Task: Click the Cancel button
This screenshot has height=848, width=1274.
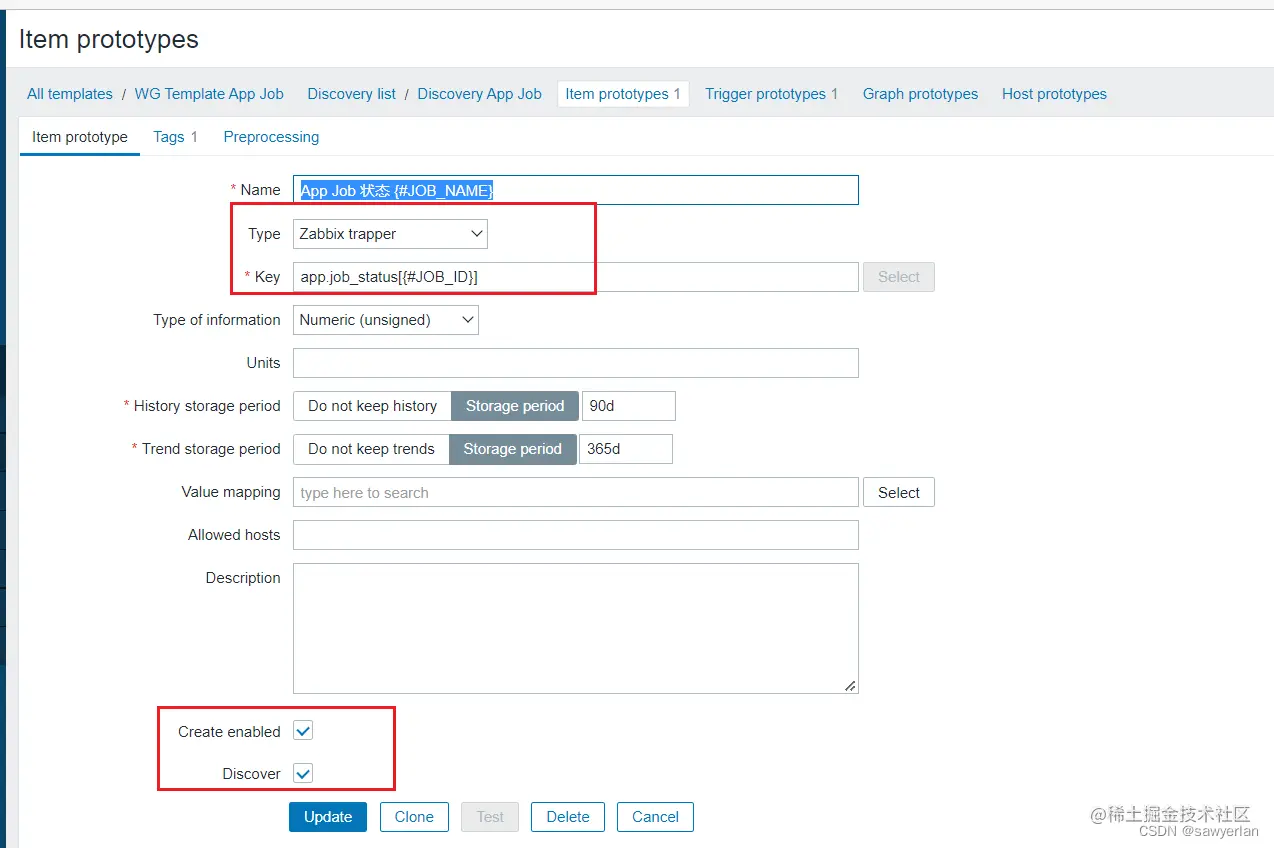Action: click(x=655, y=817)
